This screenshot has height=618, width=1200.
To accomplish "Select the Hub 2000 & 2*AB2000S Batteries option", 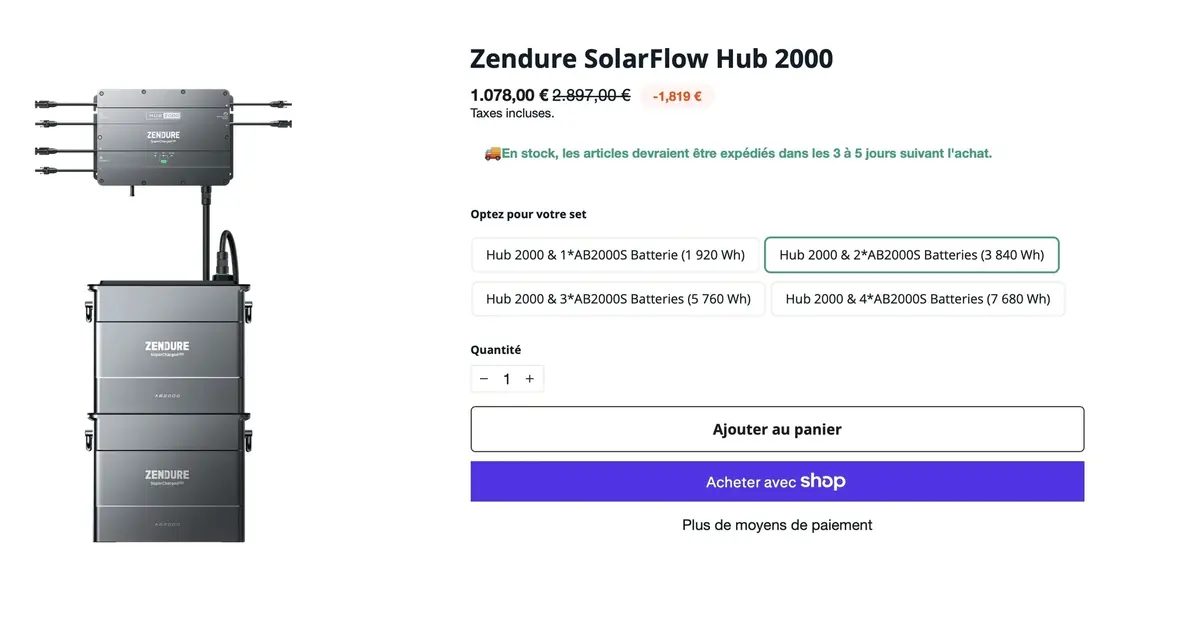I will coord(911,255).
